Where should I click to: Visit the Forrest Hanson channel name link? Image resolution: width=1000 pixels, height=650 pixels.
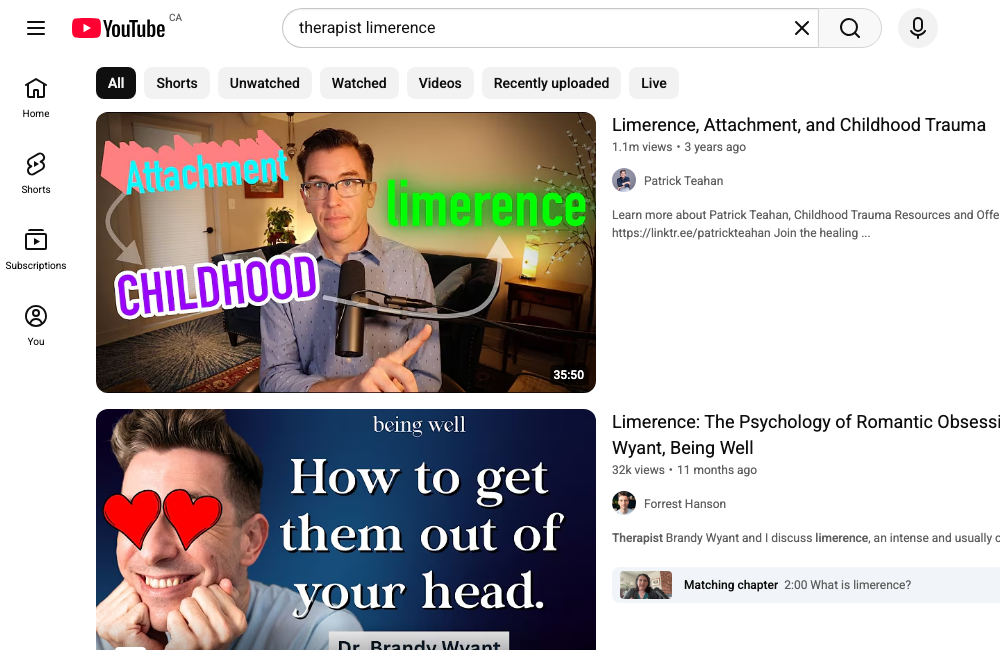[684, 504]
